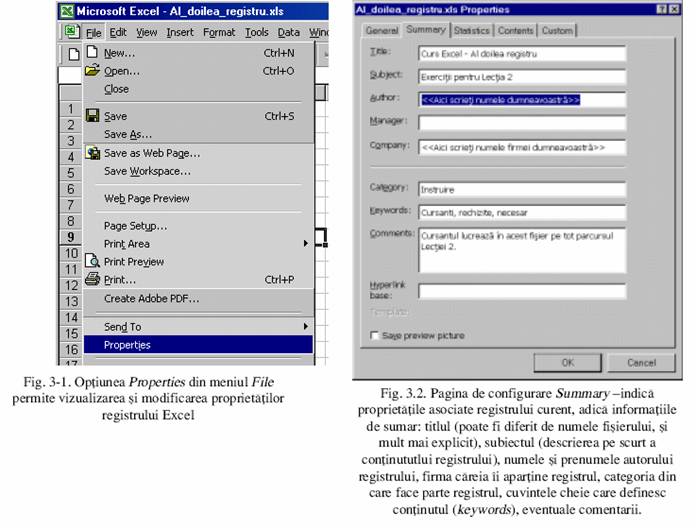Image resolution: width=696 pixels, height=528 pixels.
Task: Choose Print... menu entry
Action: click(x=198, y=280)
